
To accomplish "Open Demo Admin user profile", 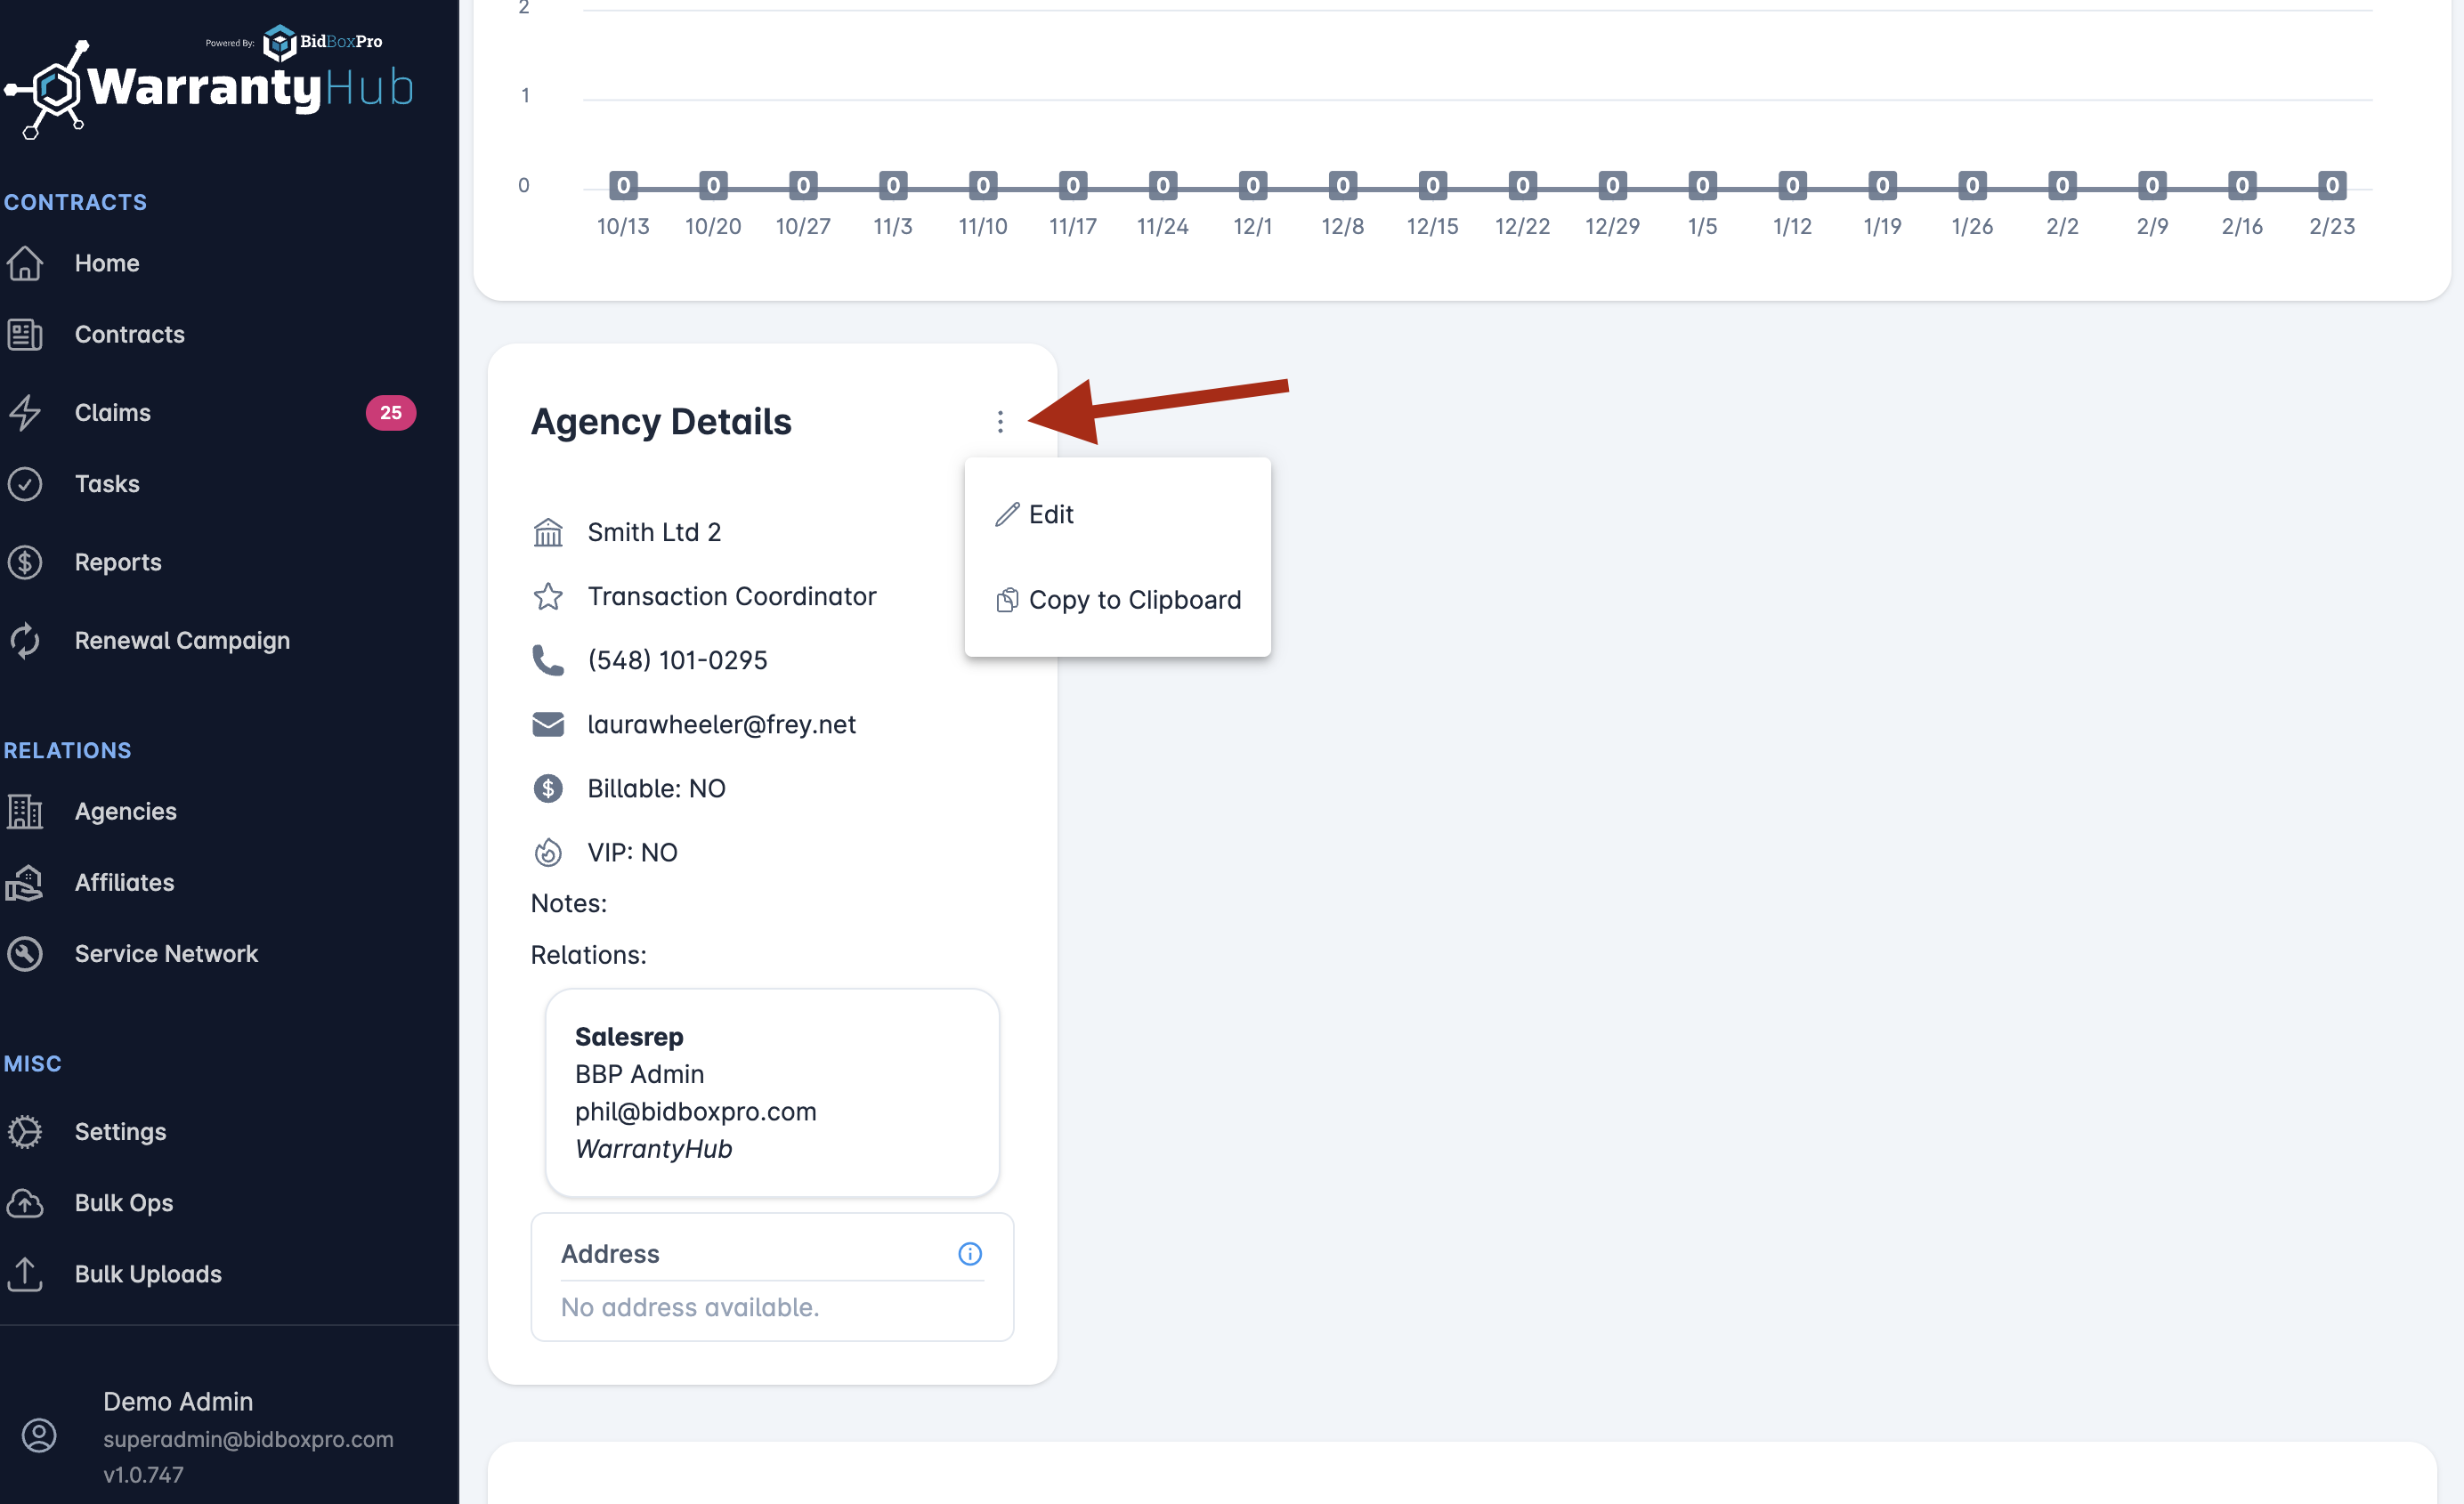I will coord(177,1402).
